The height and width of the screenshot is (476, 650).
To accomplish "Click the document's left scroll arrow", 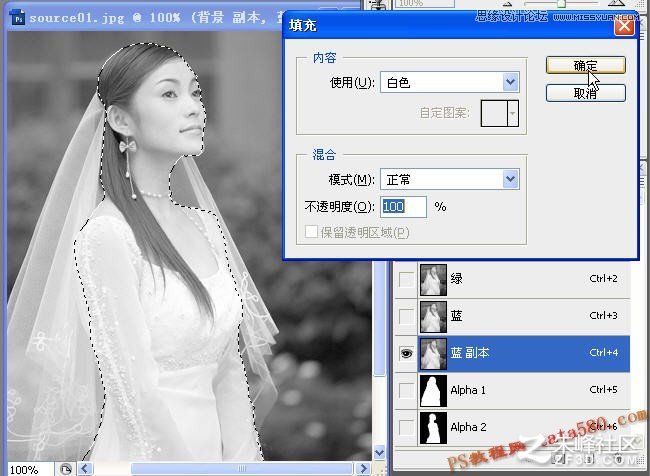I will pos(85,469).
